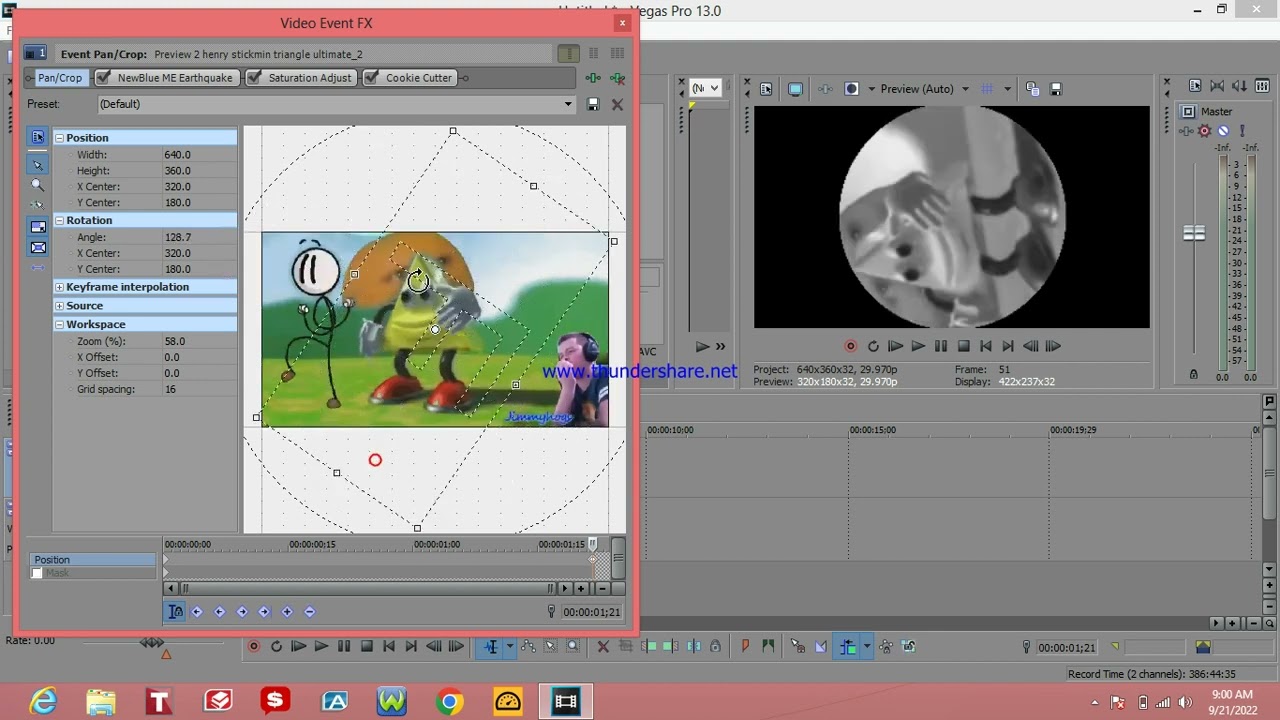
Task: Click Record button under video preview
Action: [851, 346]
